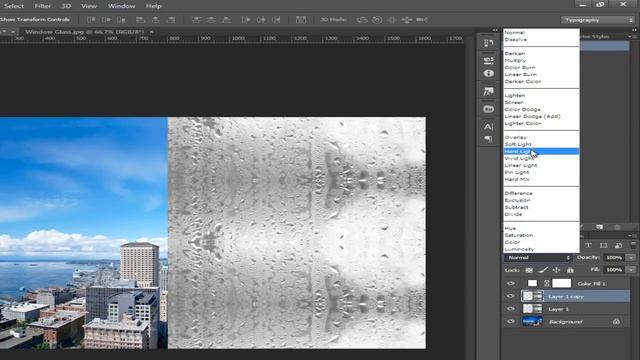Hide the Background layer
The width and height of the screenshot is (640, 360).
click(x=511, y=322)
